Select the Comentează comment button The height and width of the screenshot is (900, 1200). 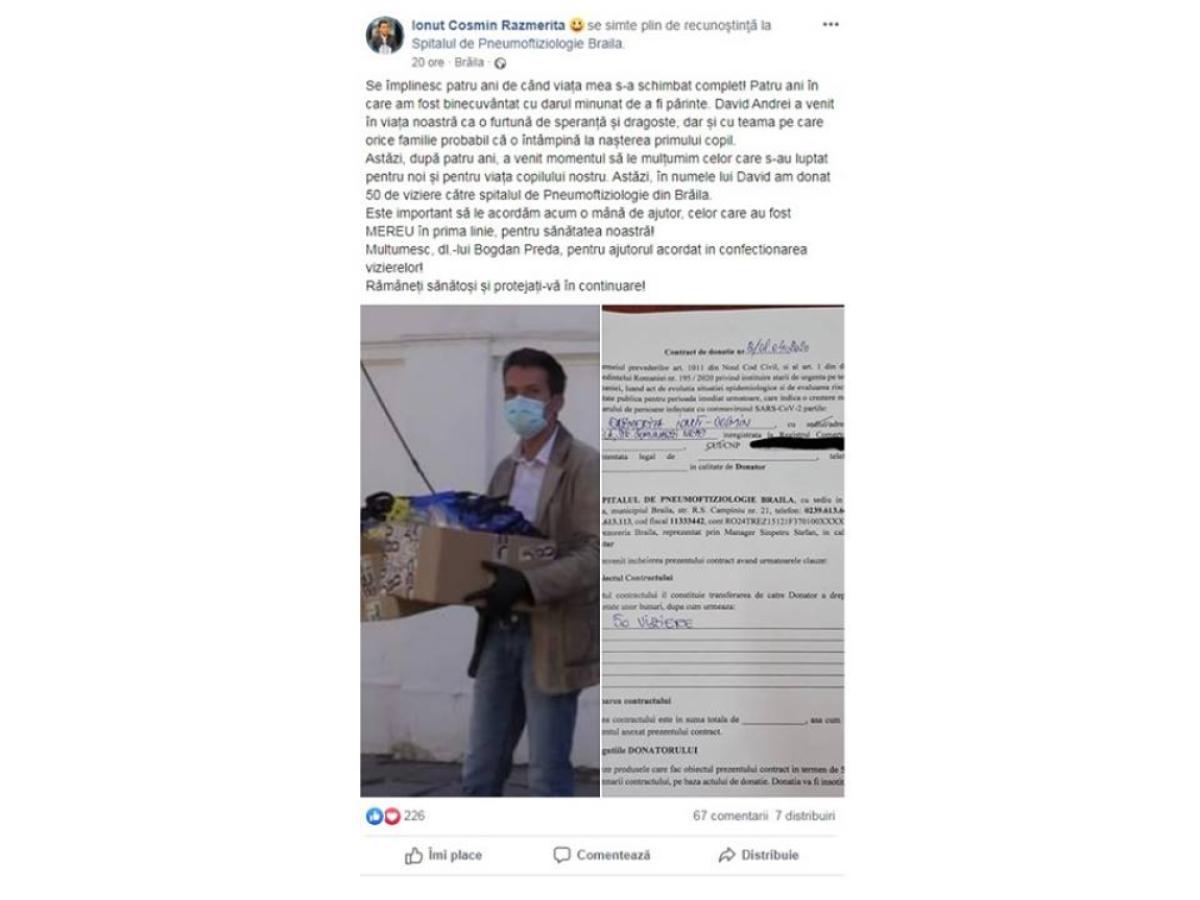click(x=602, y=855)
